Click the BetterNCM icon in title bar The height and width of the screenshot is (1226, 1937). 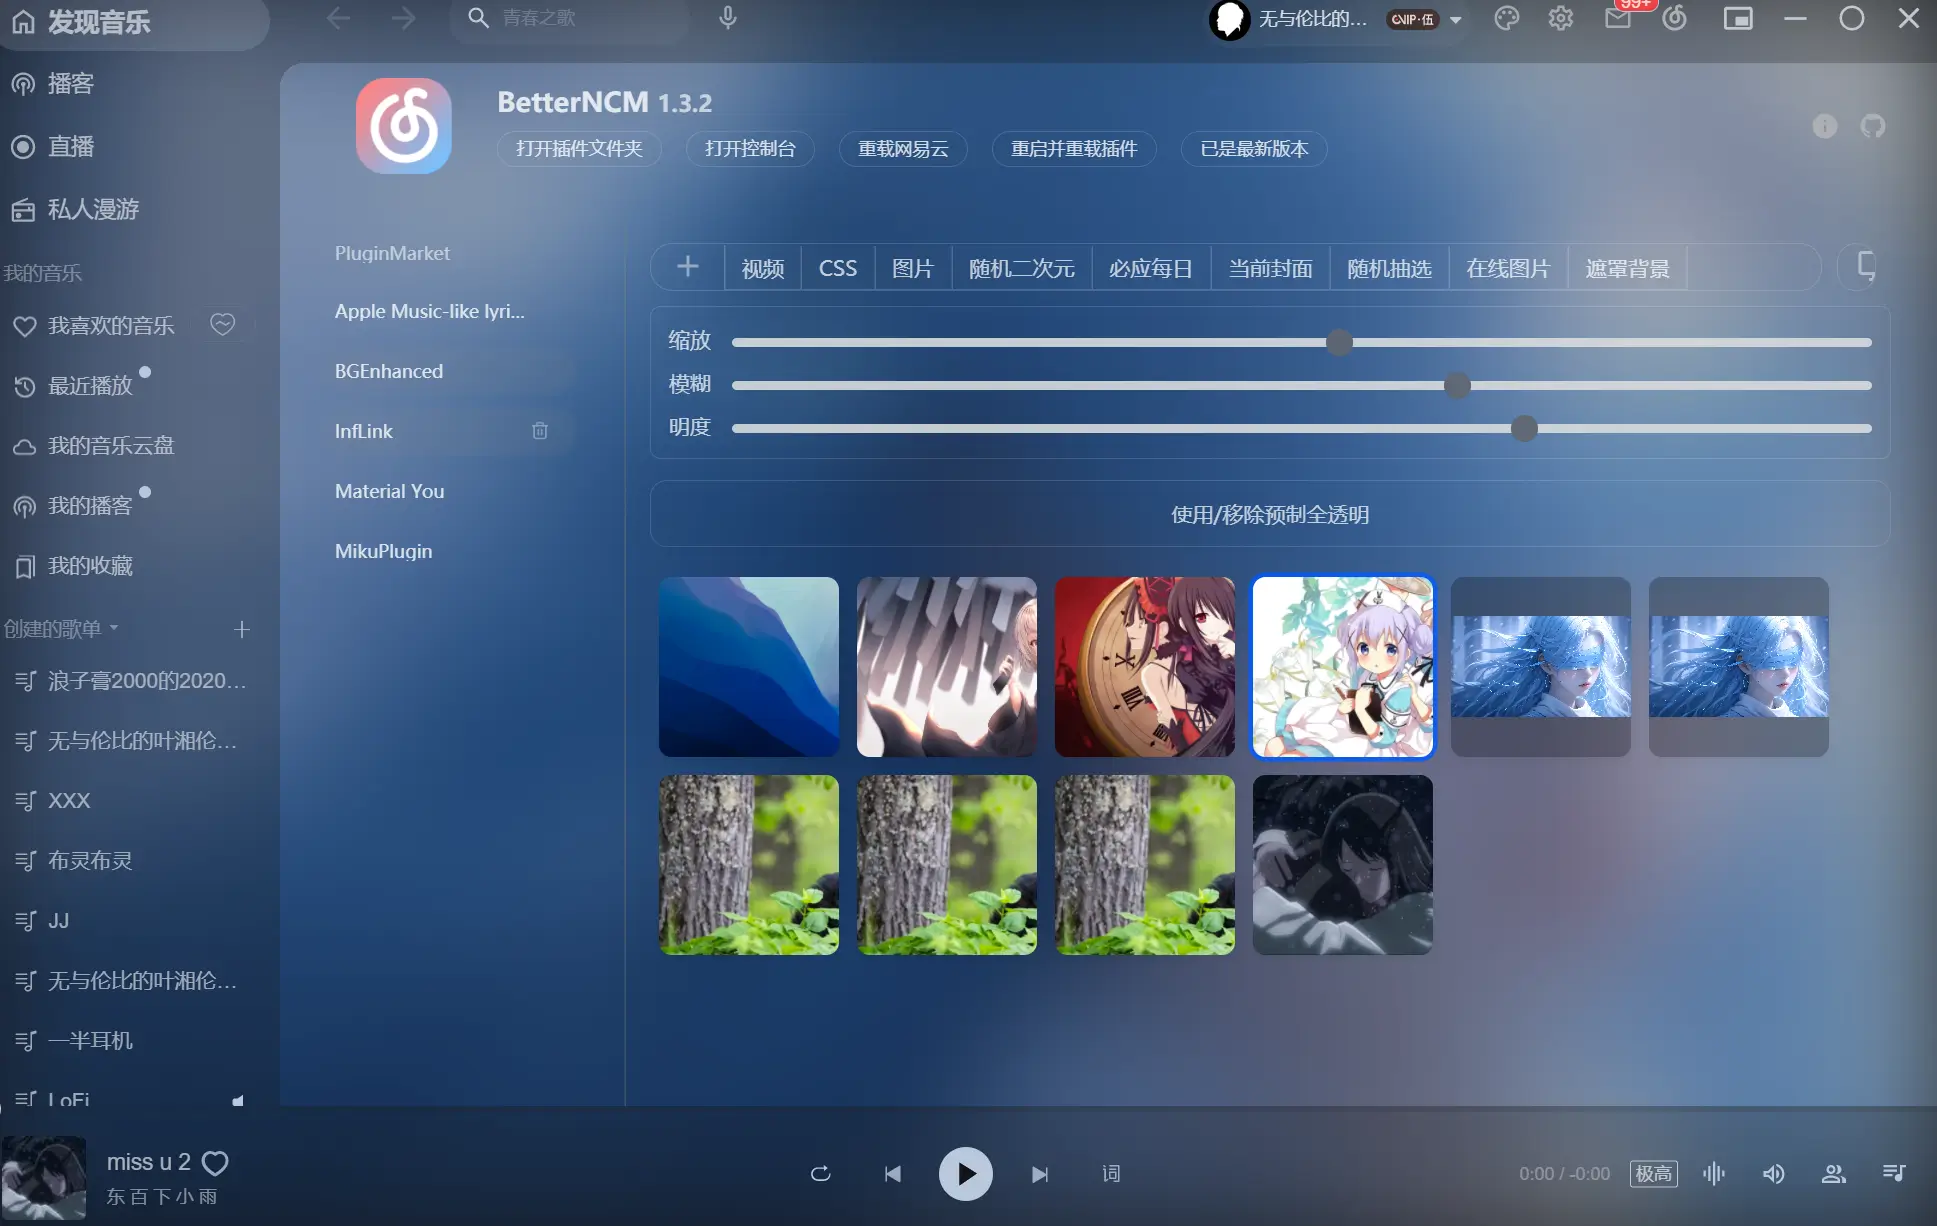pyautogui.click(x=1675, y=18)
